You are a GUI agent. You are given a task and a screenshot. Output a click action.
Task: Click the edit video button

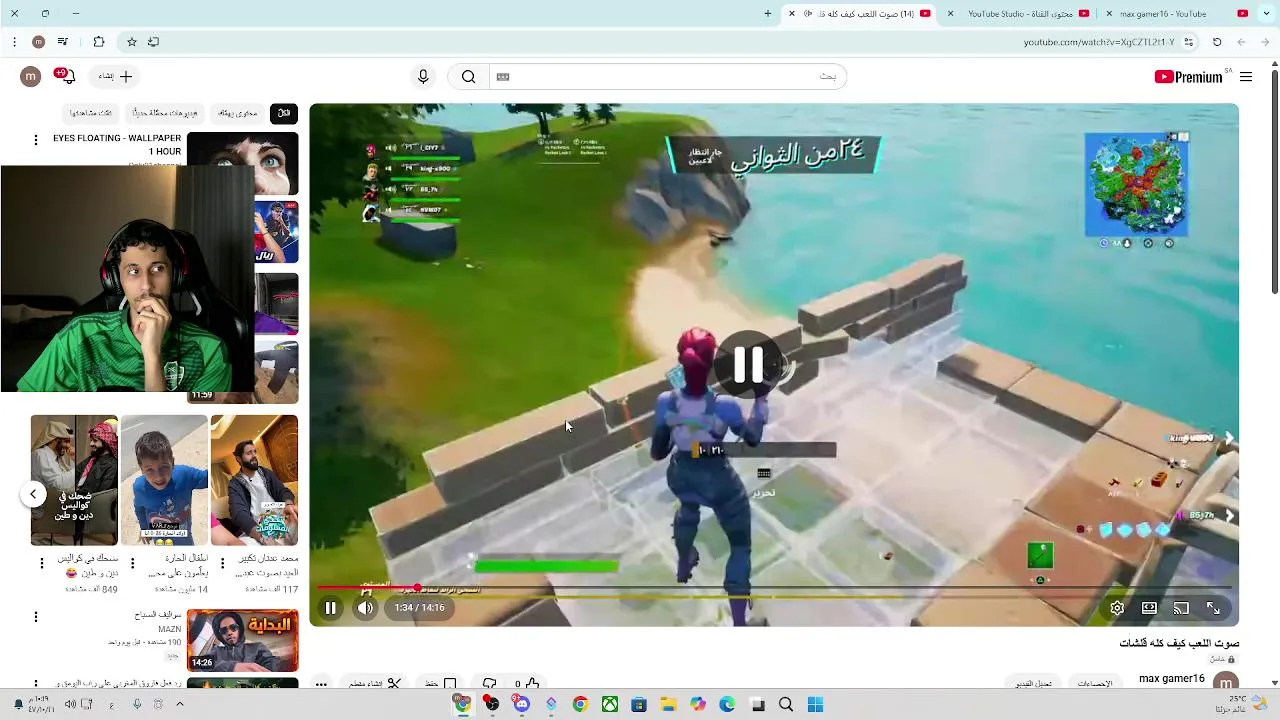(1033, 684)
